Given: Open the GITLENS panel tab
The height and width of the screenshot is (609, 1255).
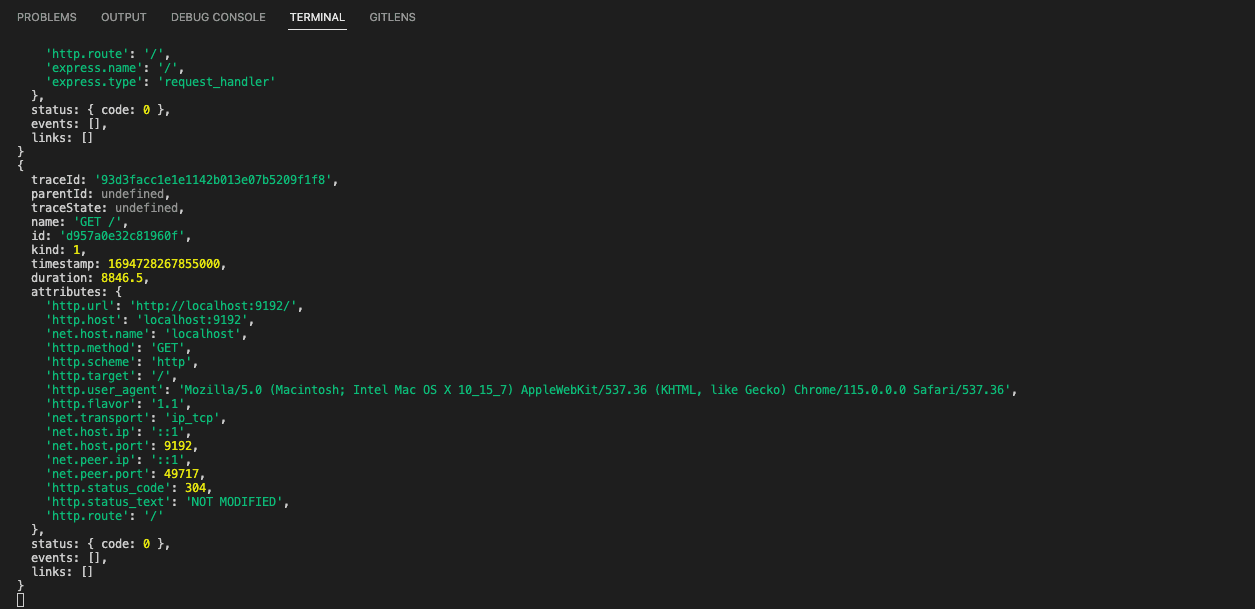Looking at the screenshot, I should [391, 17].
